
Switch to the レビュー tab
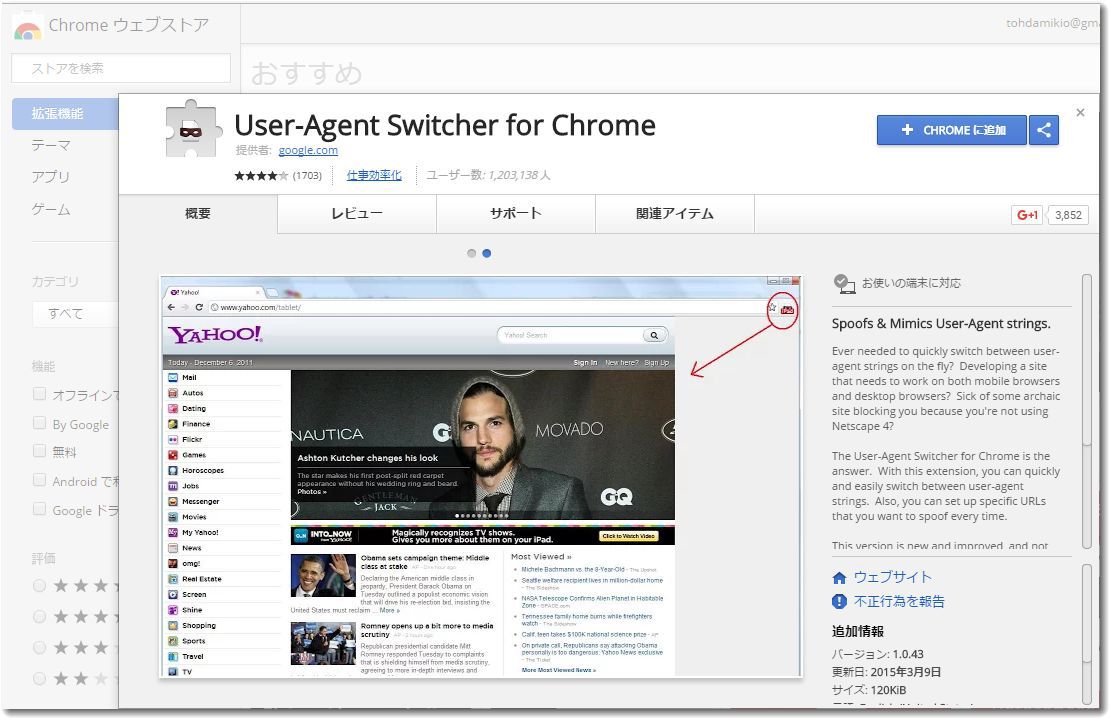(x=356, y=214)
